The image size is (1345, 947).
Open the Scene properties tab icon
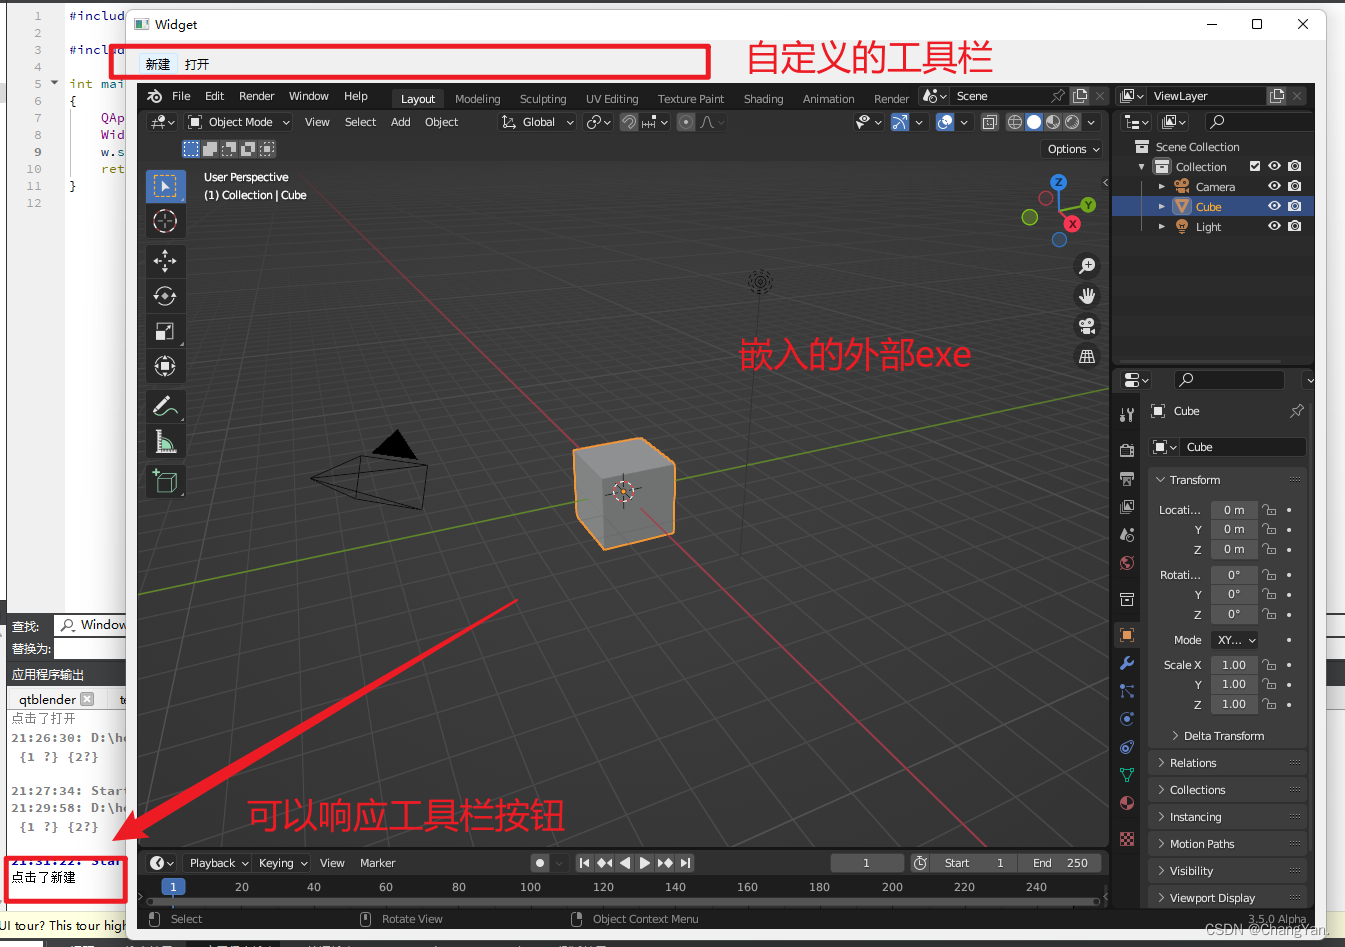click(1127, 535)
